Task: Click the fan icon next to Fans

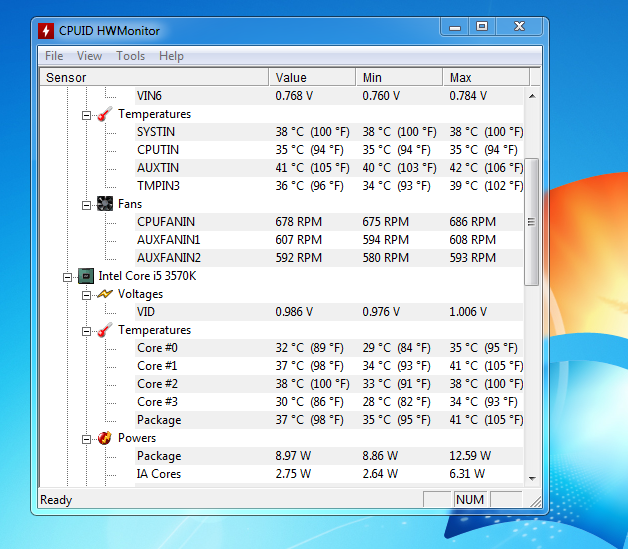Action: tap(105, 204)
